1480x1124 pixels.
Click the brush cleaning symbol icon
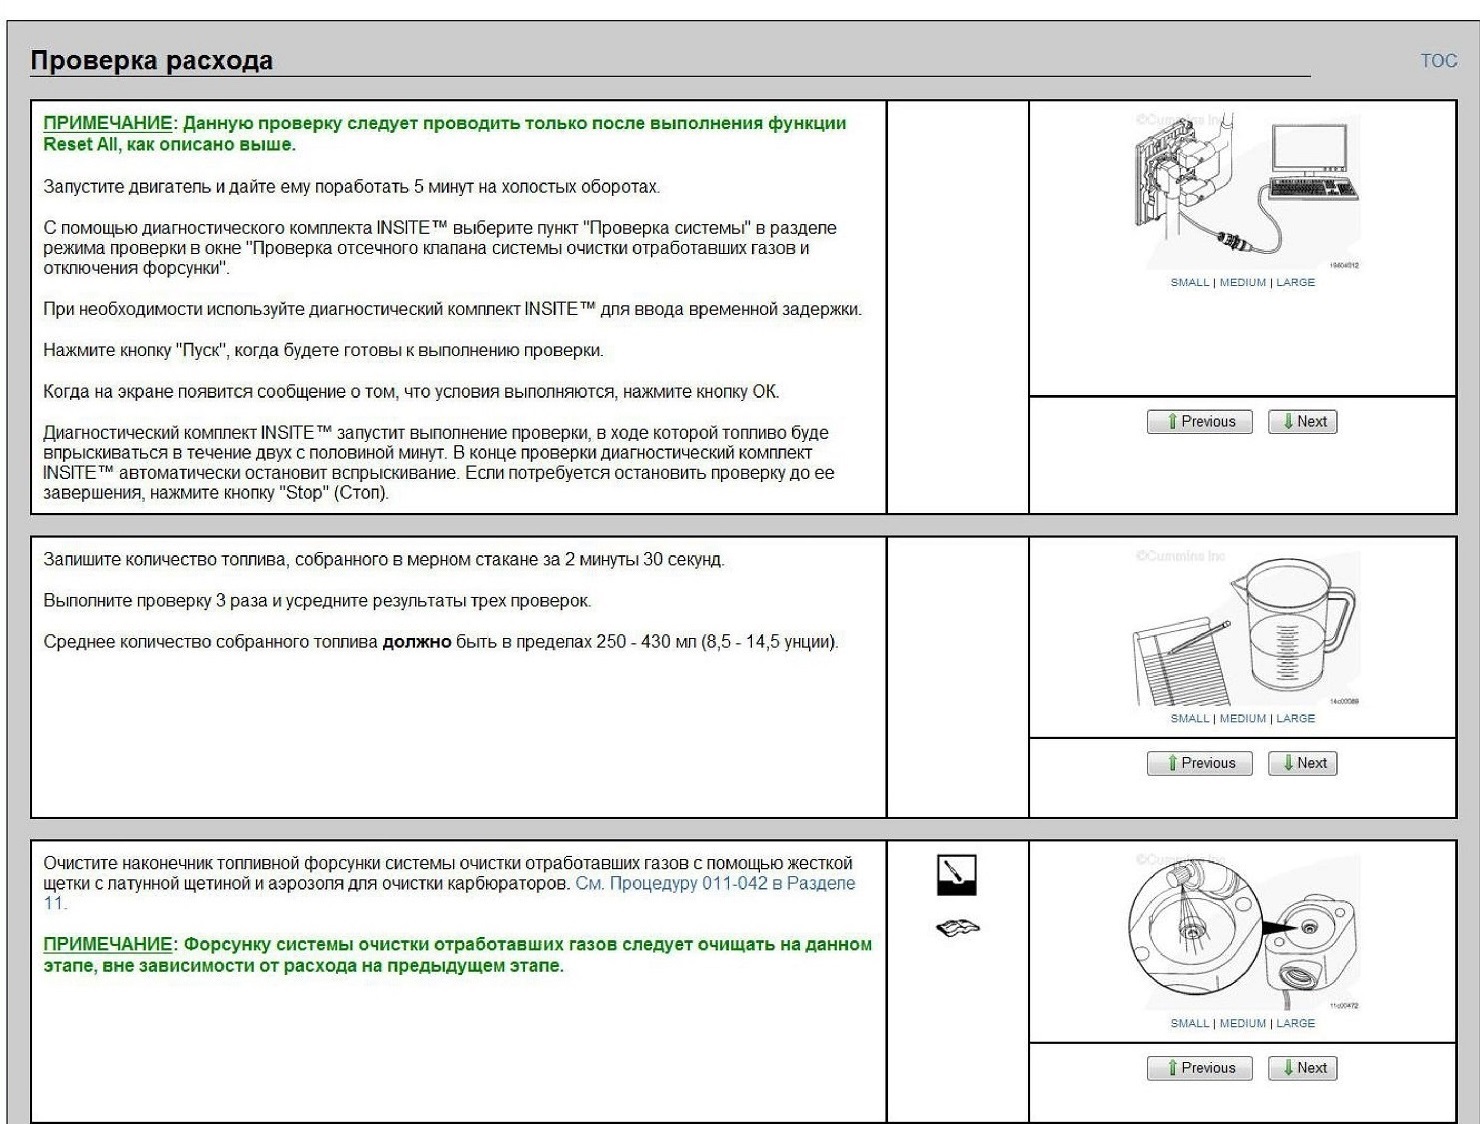(957, 875)
